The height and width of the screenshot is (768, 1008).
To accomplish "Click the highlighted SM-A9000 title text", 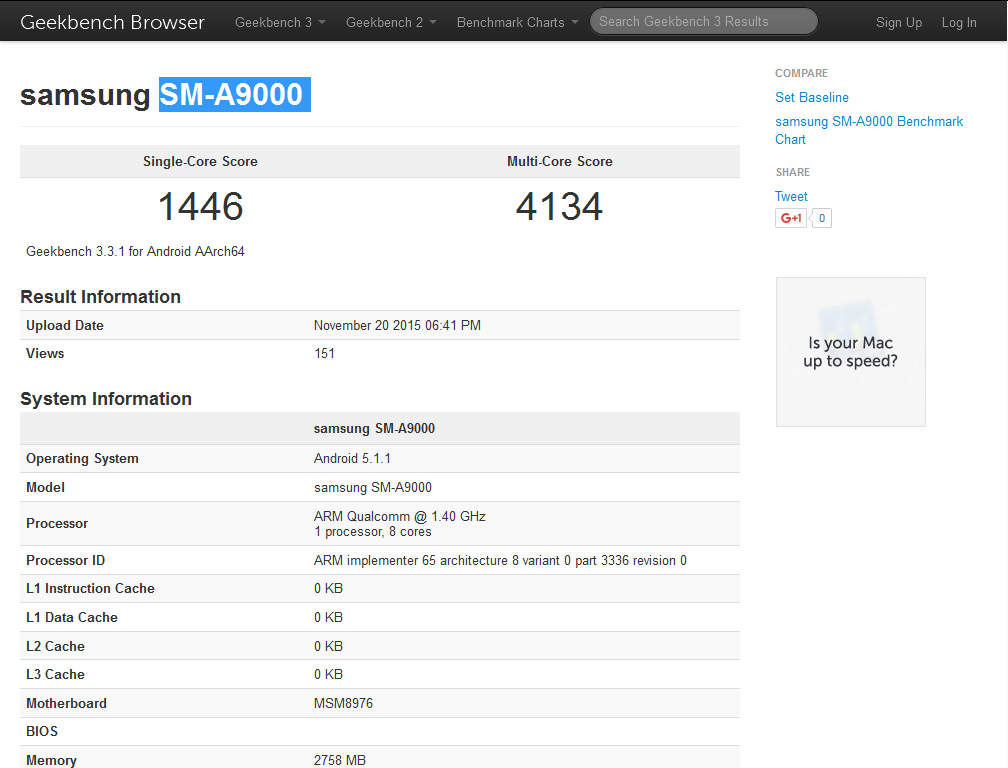I will pyautogui.click(x=234, y=94).
